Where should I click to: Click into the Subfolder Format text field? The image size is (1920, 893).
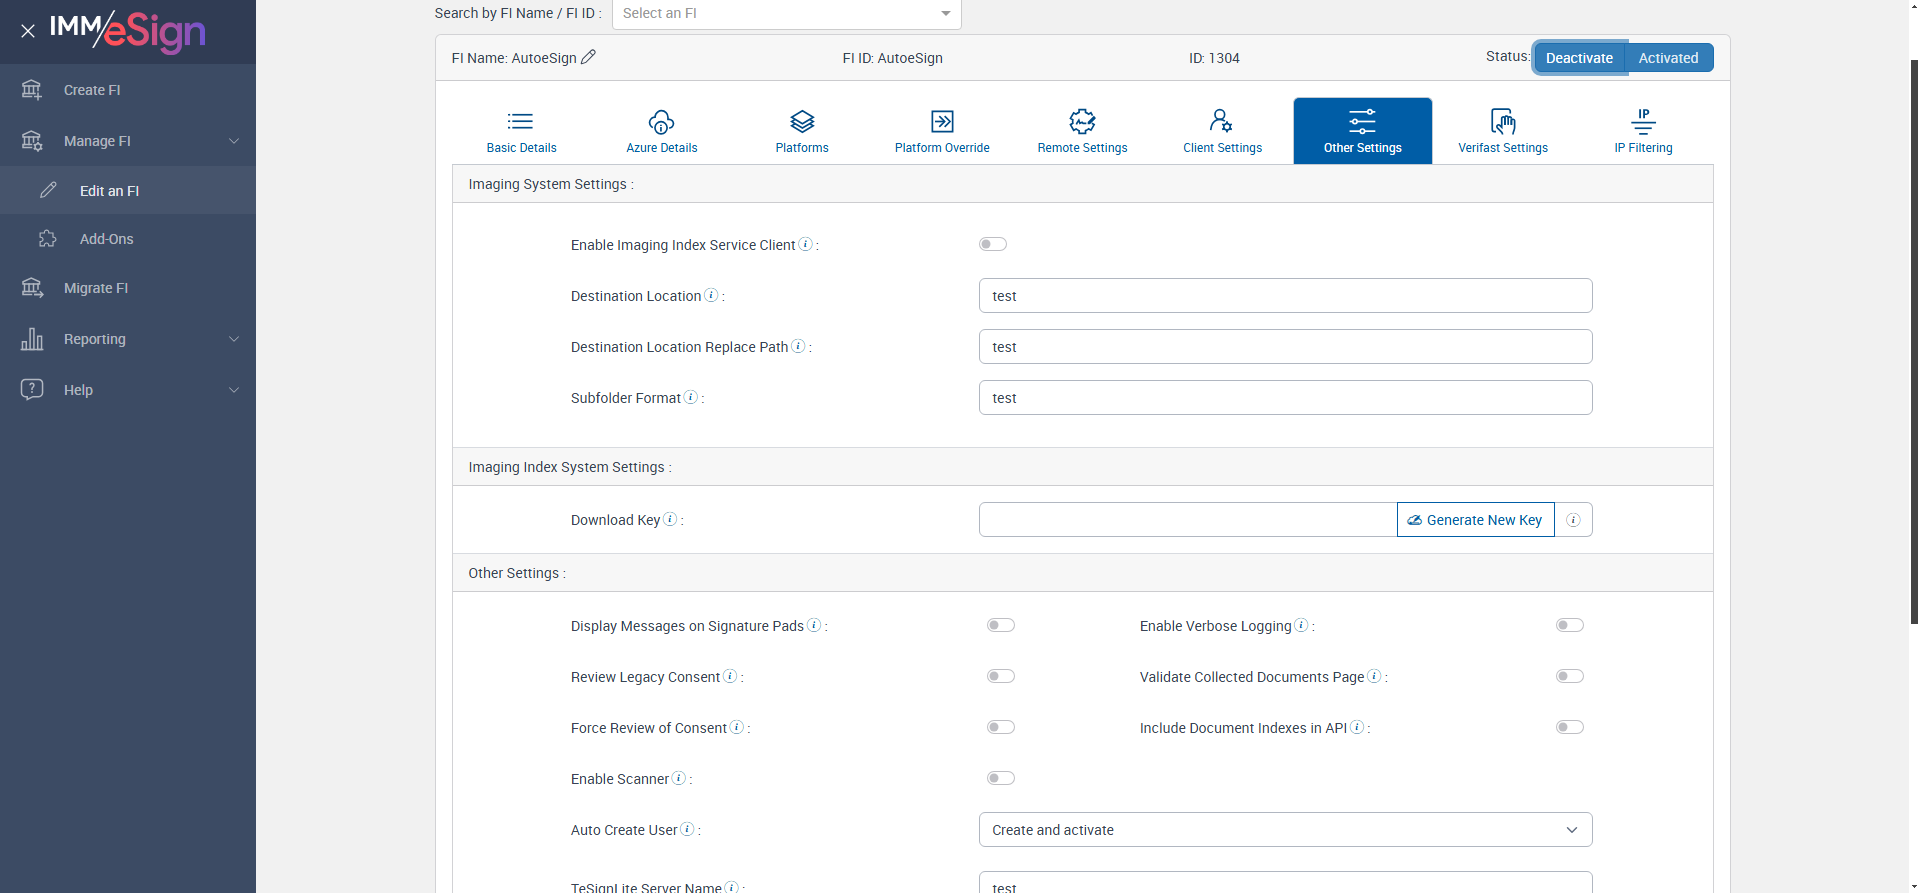pos(1285,398)
